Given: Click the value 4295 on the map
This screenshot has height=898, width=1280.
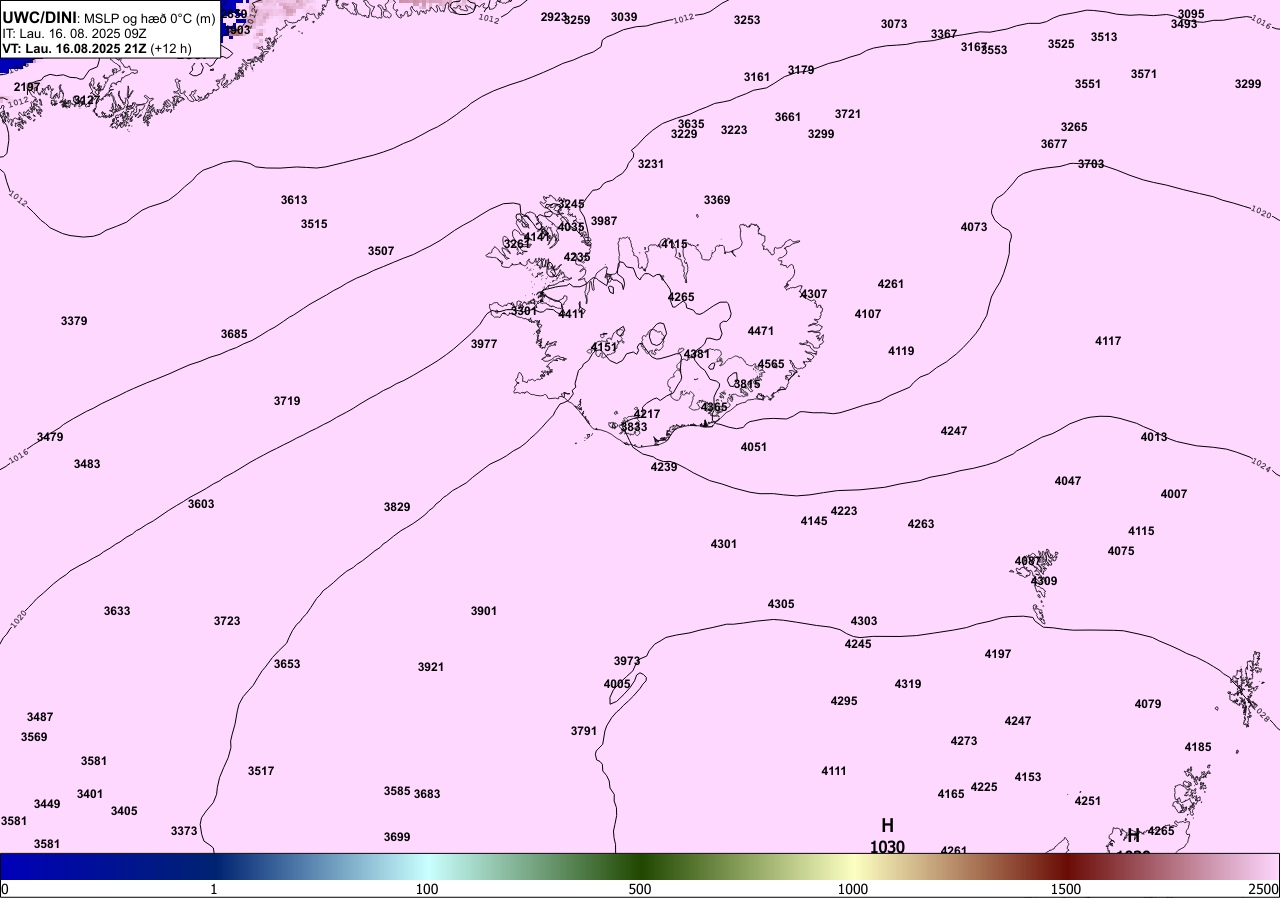Looking at the screenshot, I should click(x=844, y=701).
